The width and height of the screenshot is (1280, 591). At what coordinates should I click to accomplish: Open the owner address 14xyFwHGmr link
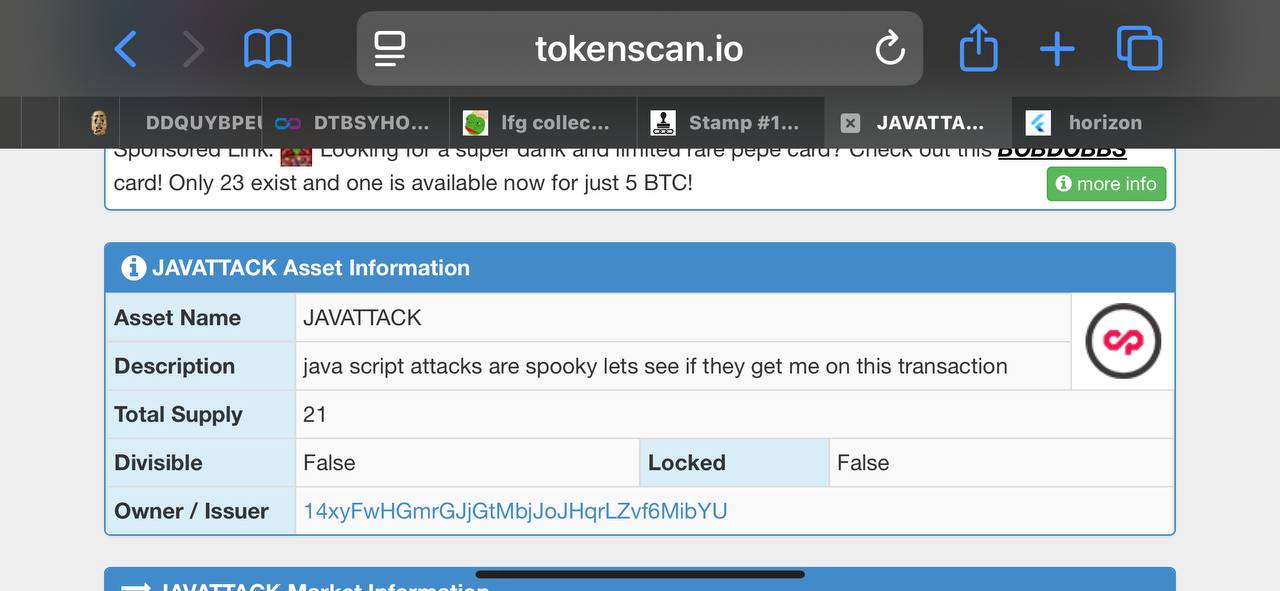[x=515, y=511]
